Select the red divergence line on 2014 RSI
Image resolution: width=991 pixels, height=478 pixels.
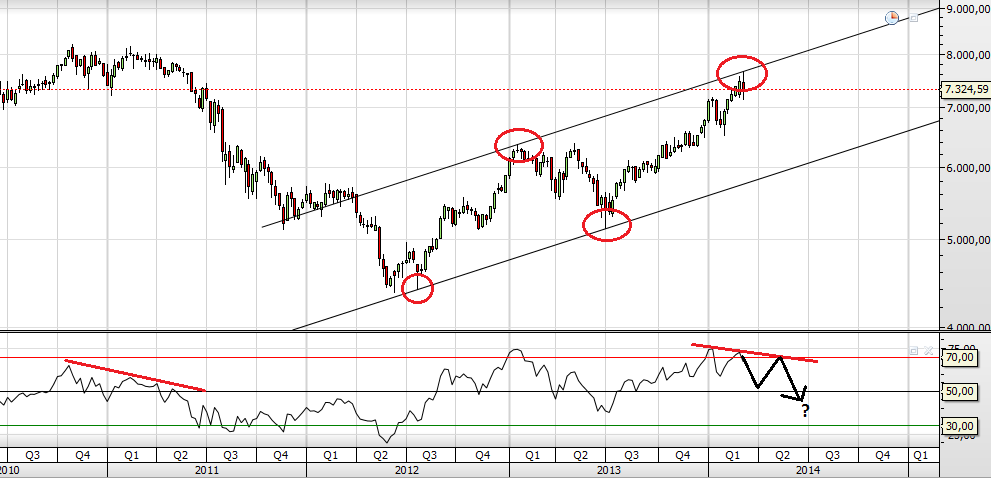pyautogui.click(x=755, y=353)
